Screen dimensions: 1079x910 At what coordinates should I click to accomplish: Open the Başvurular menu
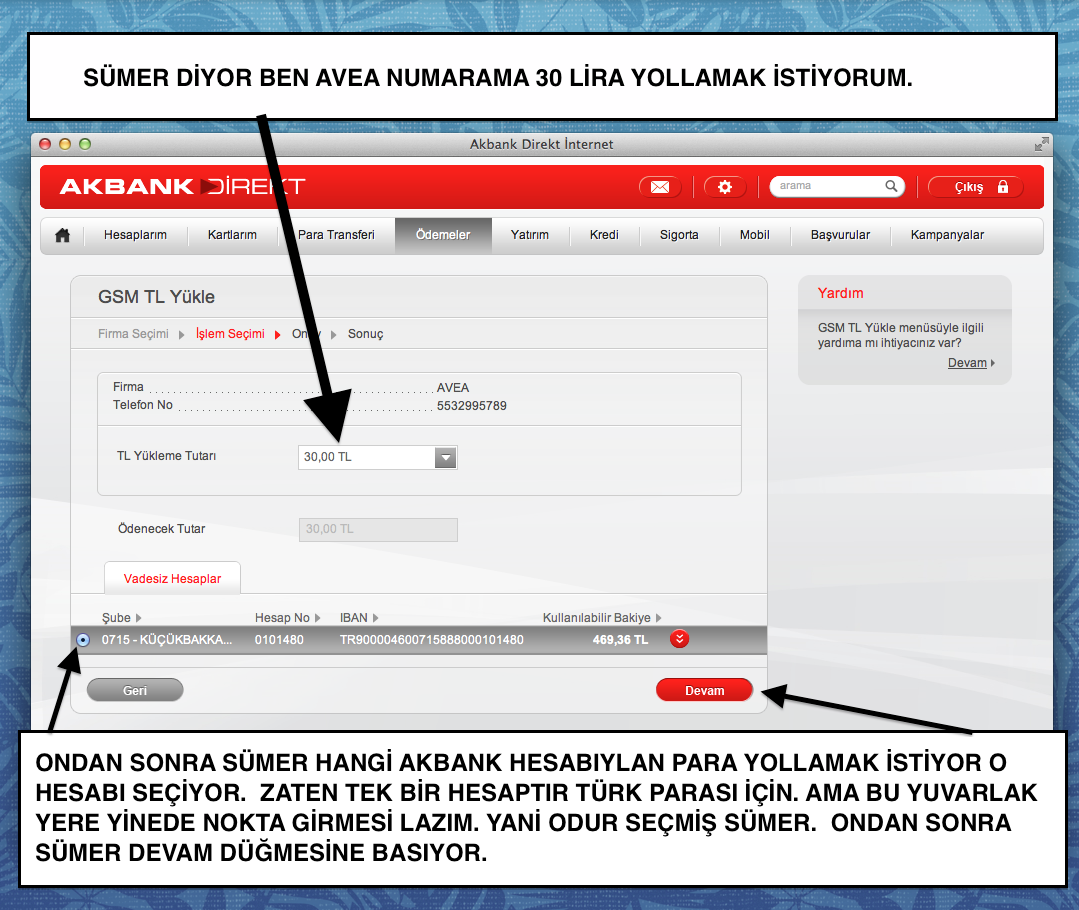pyautogui.click(x=840, y=235)
